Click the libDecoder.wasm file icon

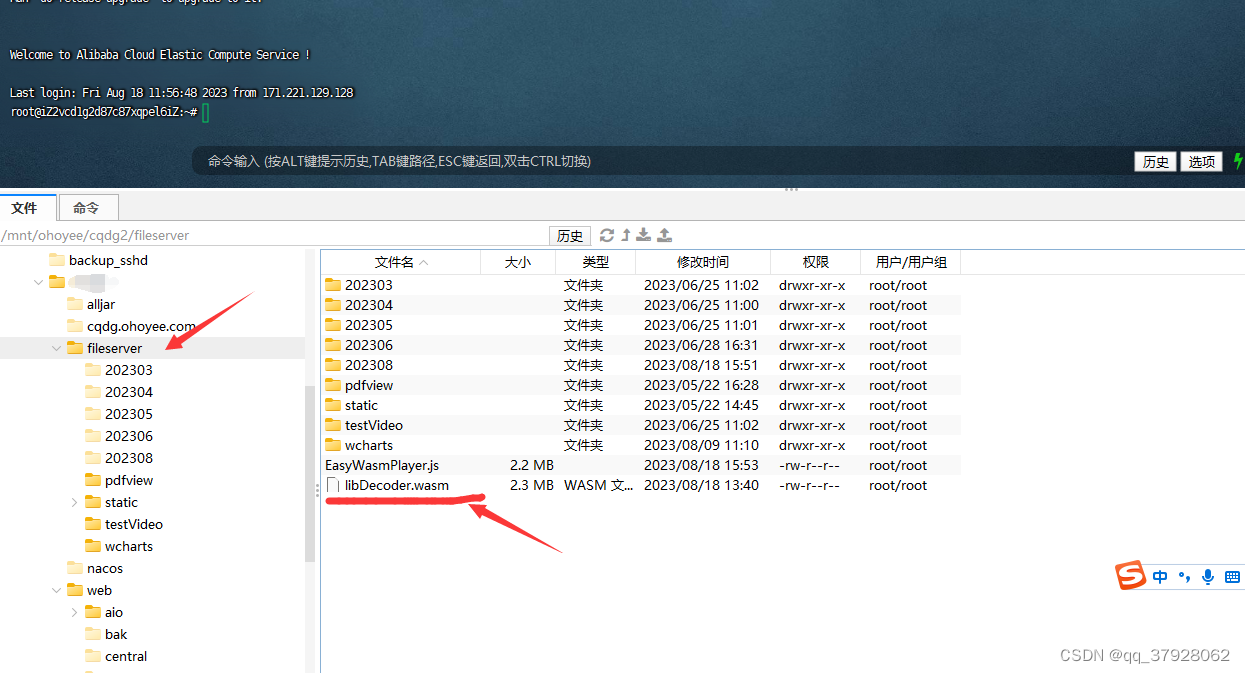tap(333, 485)
